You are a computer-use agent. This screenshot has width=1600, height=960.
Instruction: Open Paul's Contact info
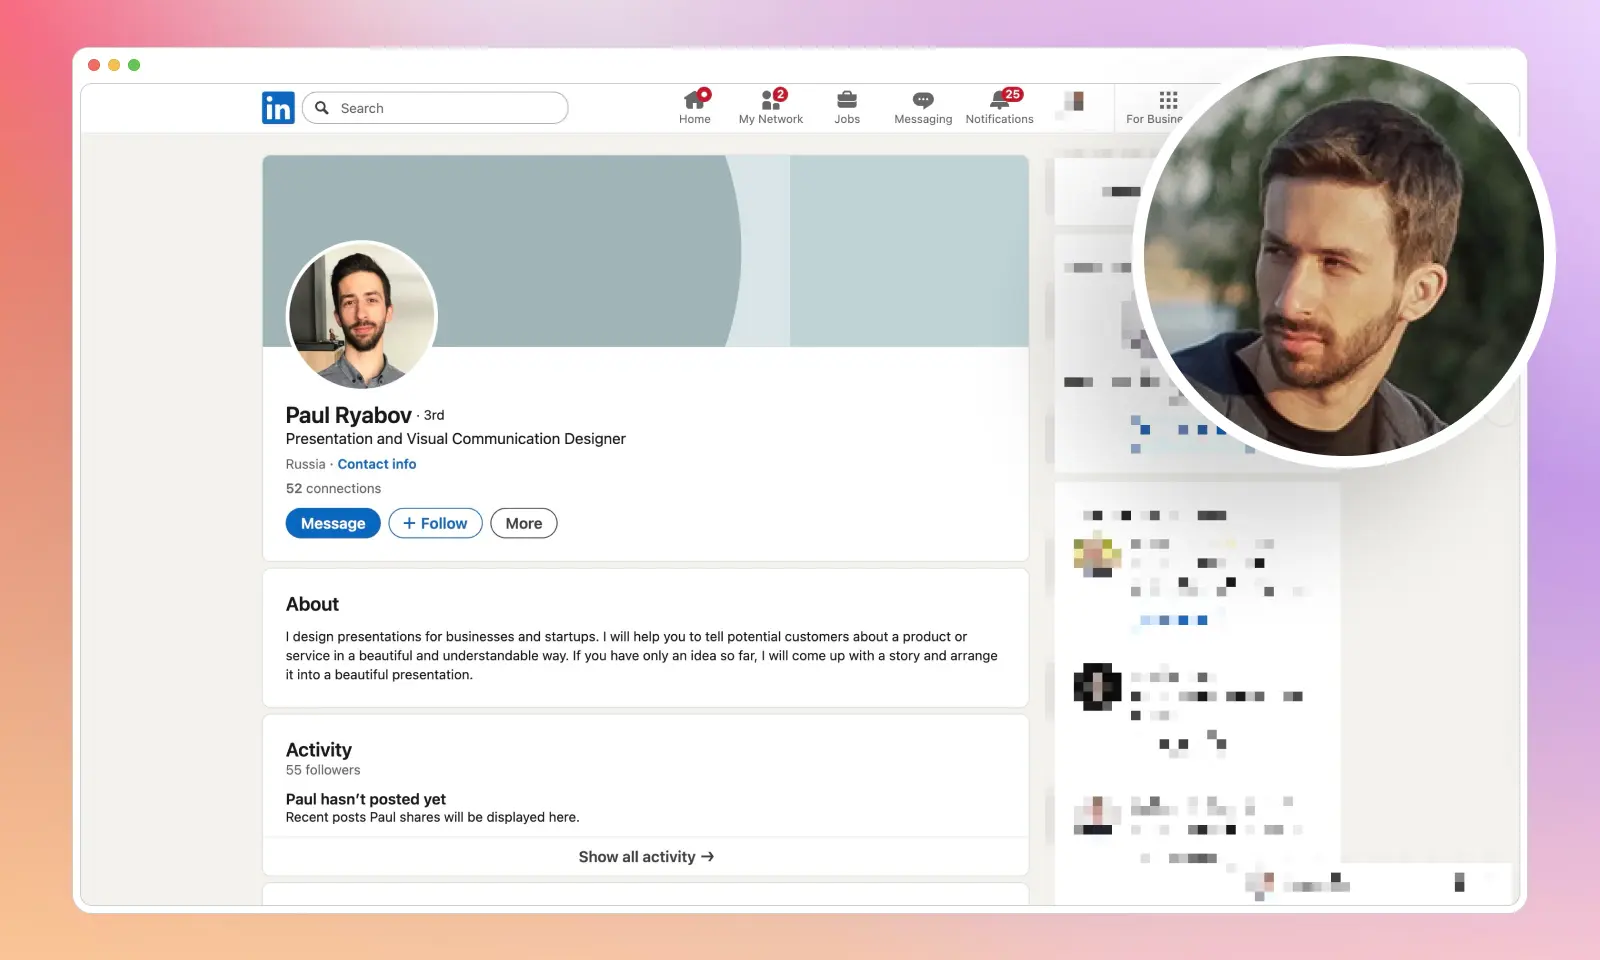coord(377,463)
